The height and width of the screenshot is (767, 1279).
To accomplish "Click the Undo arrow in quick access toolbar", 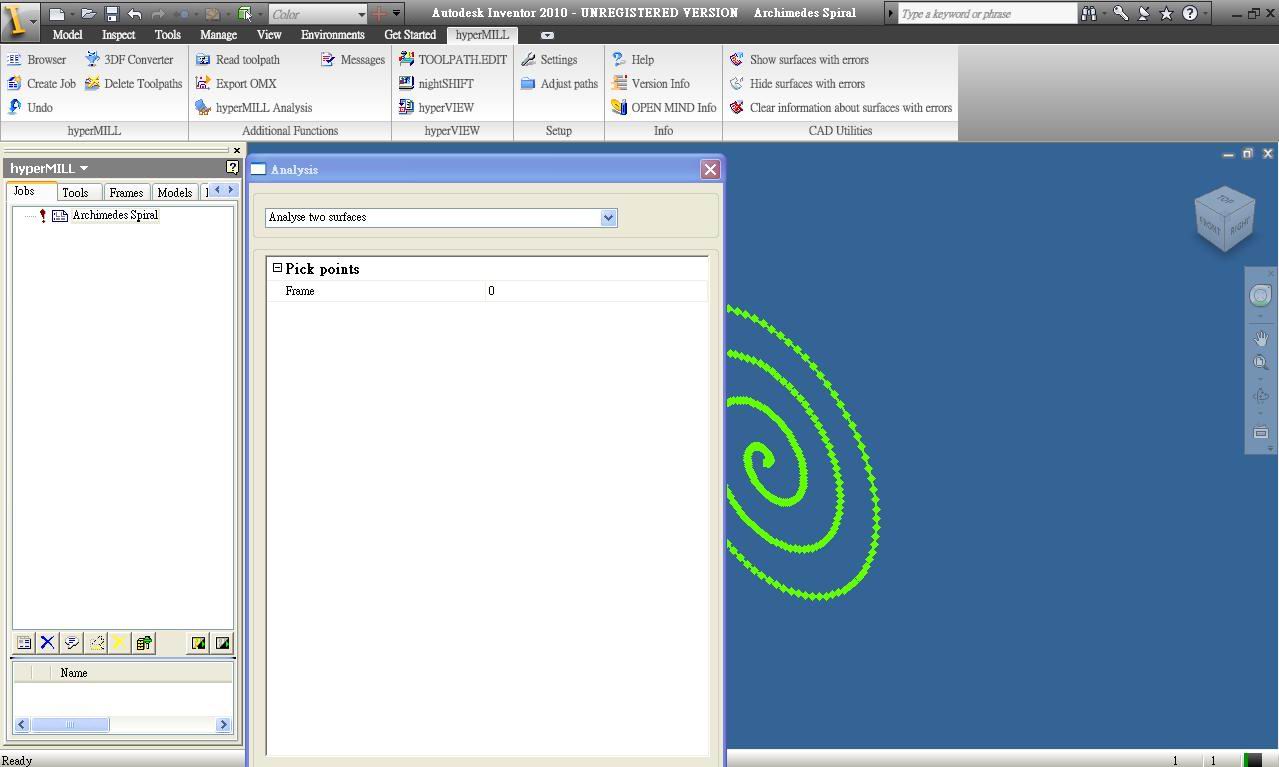I will [x=135, y=14].
